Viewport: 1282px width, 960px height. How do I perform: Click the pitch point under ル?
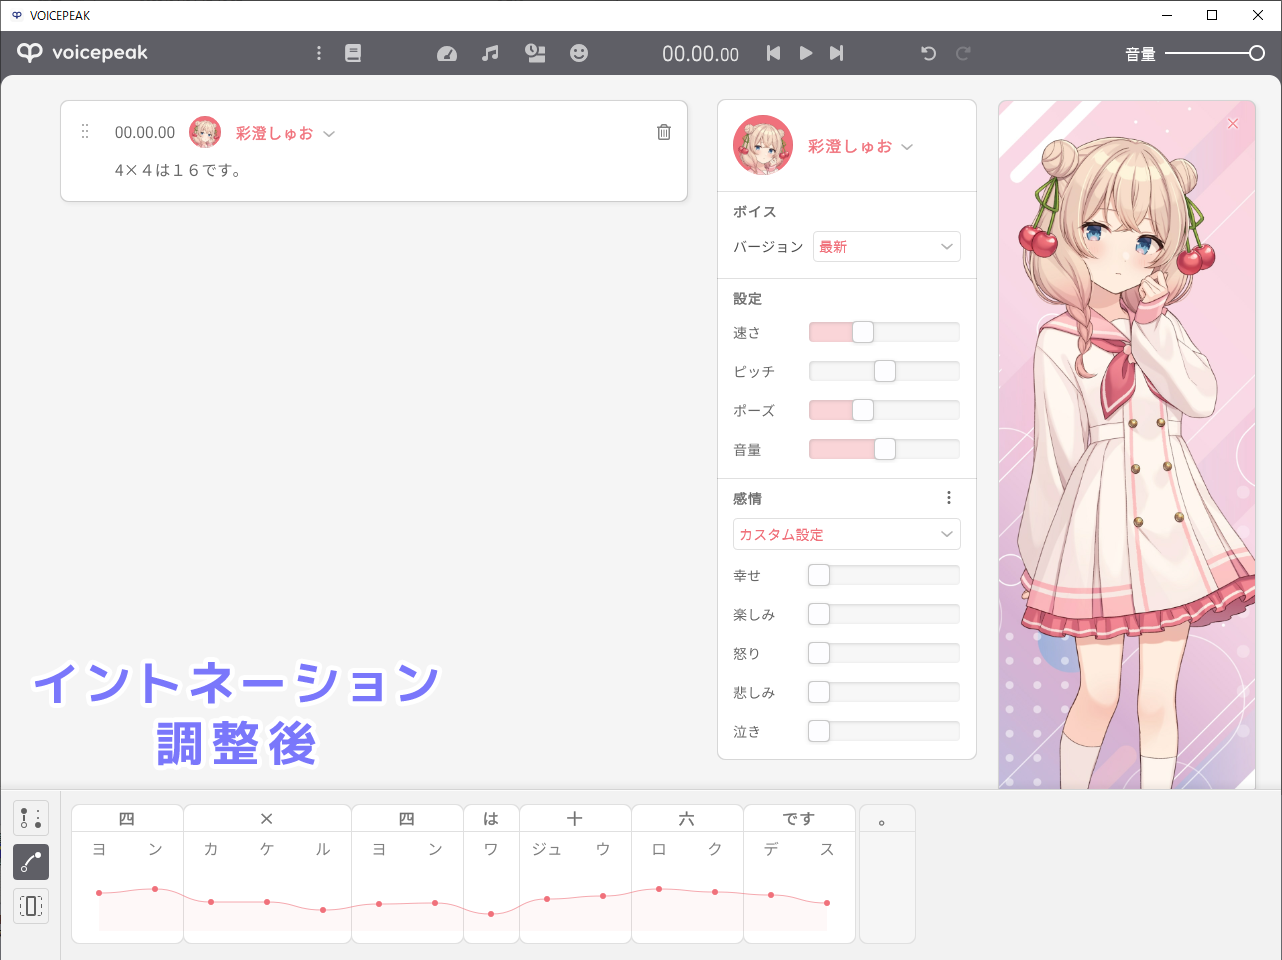click(x=323, y=910)
